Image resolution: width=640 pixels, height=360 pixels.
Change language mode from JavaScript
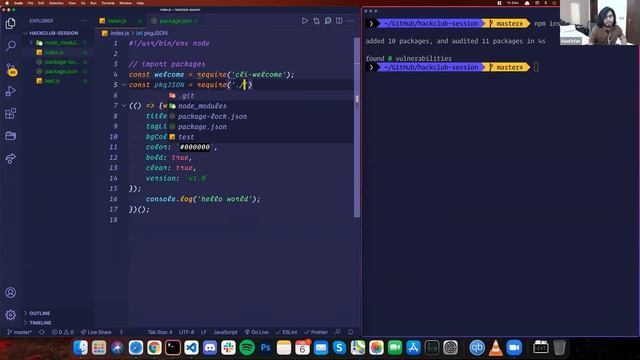point(225,332)
